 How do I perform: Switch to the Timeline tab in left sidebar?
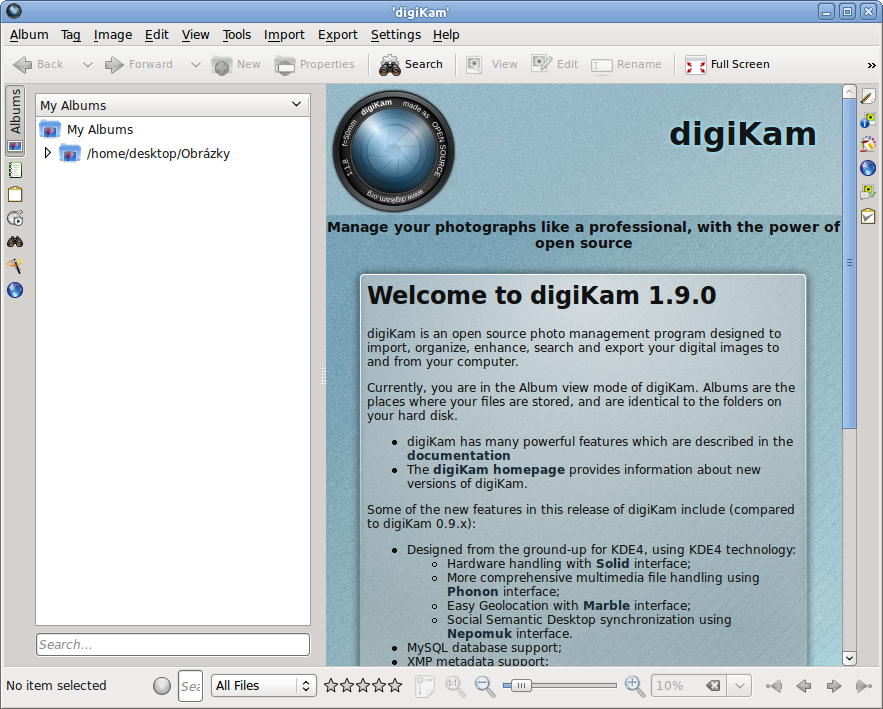tap(15, 218)
